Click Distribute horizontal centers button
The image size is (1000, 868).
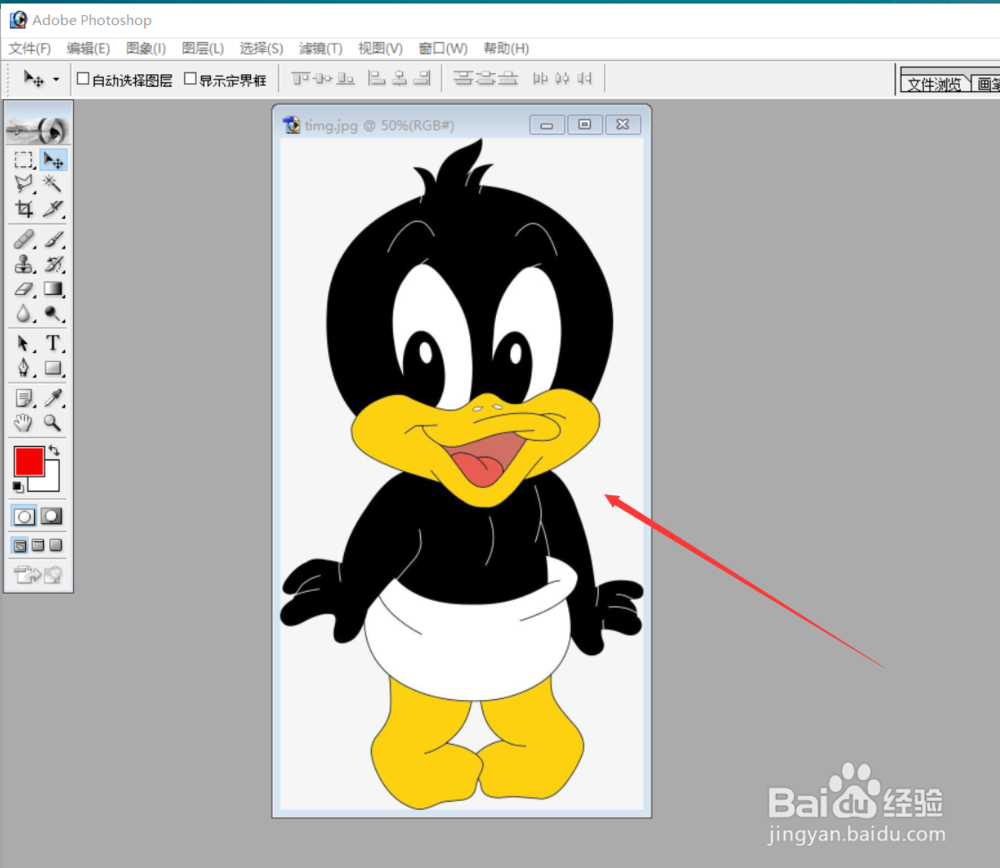click(562, 78)
